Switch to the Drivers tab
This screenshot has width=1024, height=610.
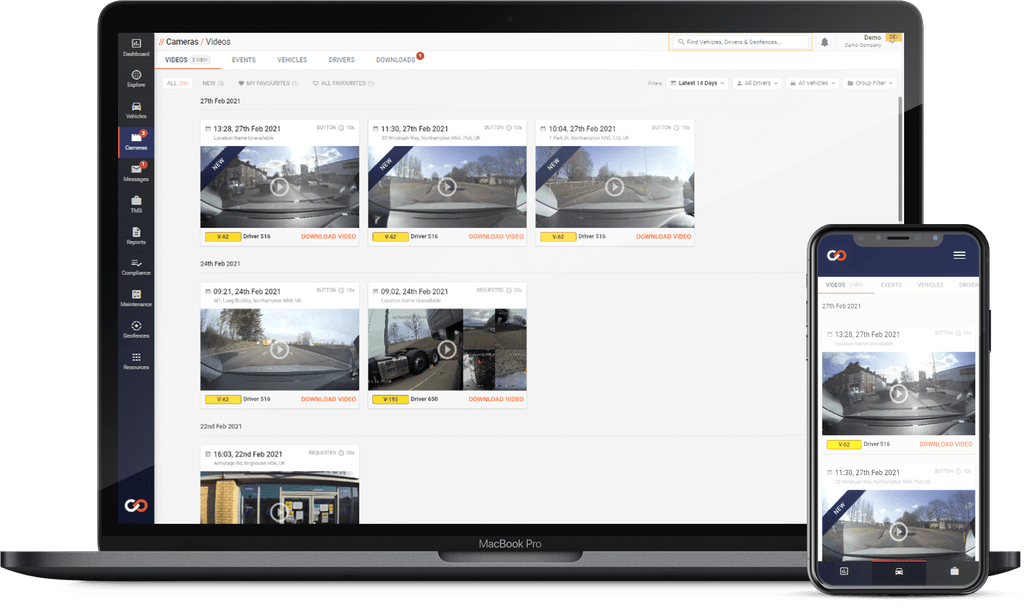click(342, 59)
